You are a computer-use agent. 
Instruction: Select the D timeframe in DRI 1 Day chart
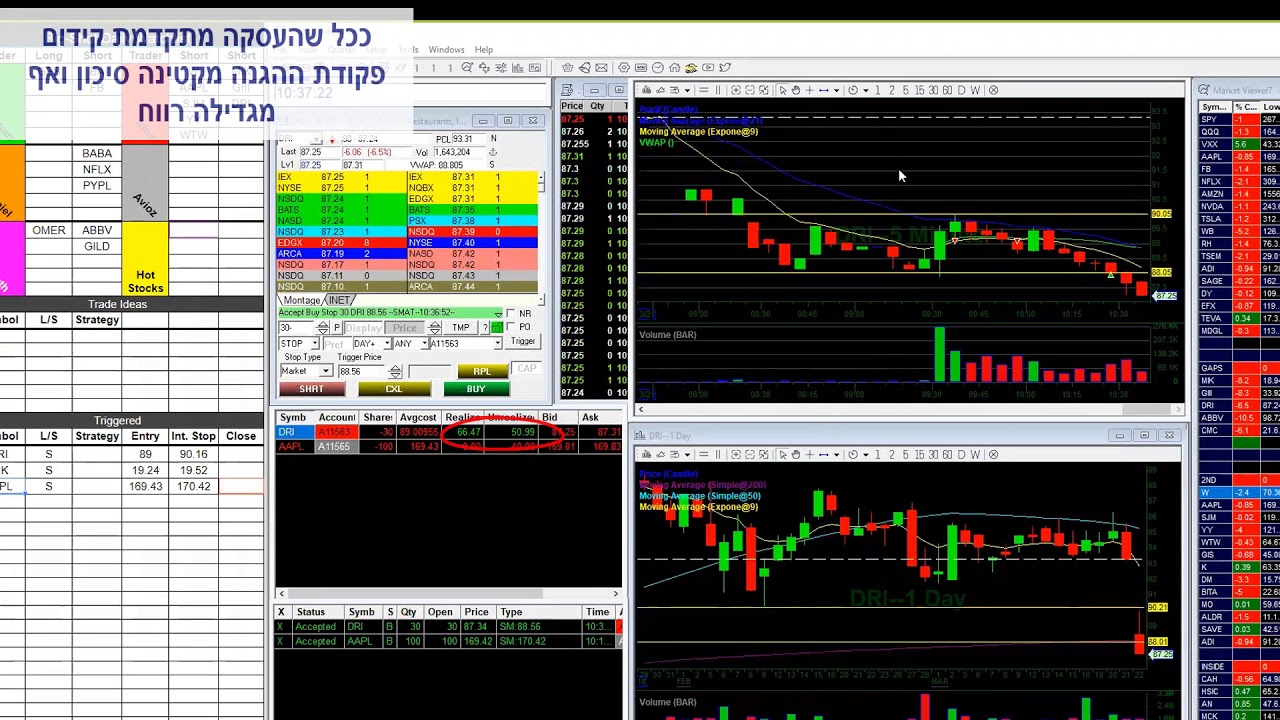(961, 454)
